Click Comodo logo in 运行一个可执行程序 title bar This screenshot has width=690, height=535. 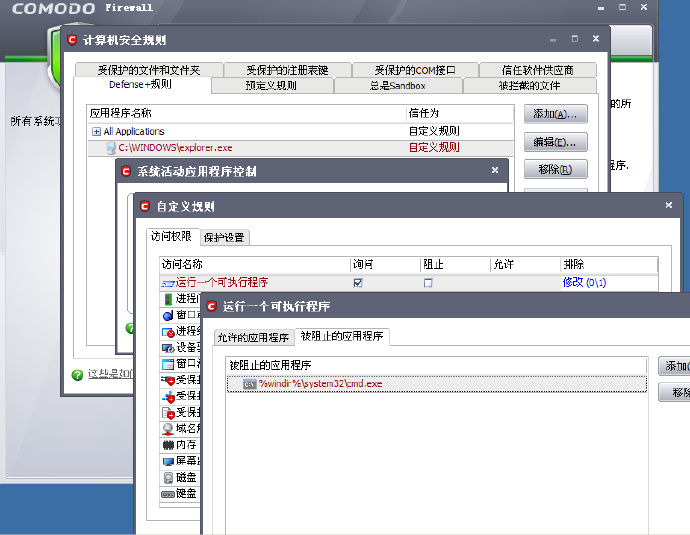click(x=212, y=306)
